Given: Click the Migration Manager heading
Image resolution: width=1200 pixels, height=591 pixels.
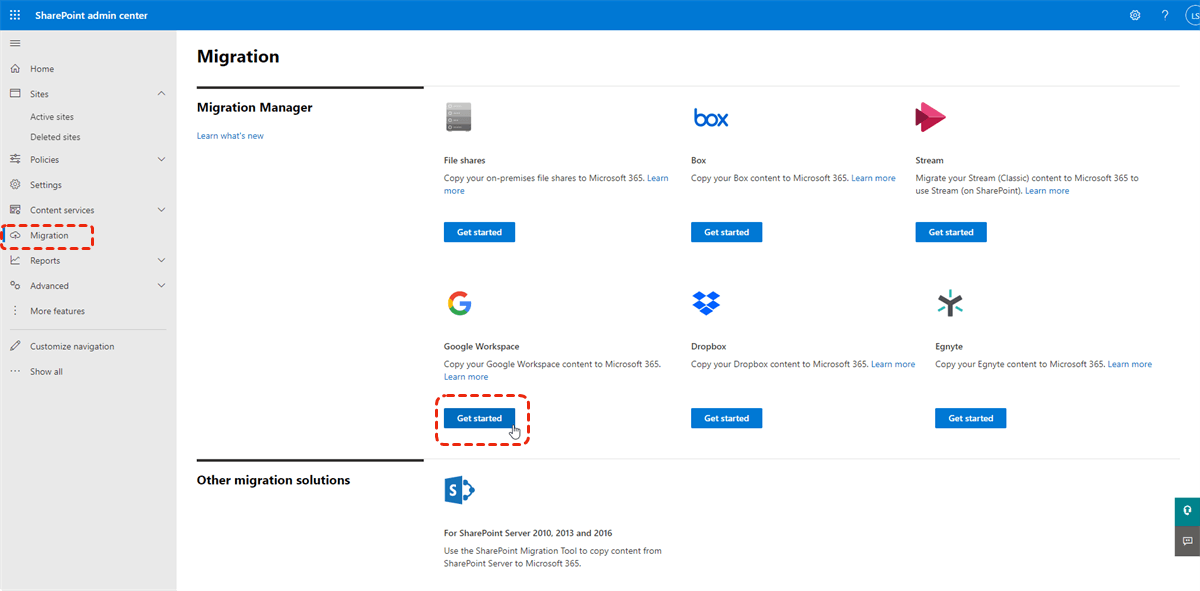Looking at the screenshot, I should [255, 107].
